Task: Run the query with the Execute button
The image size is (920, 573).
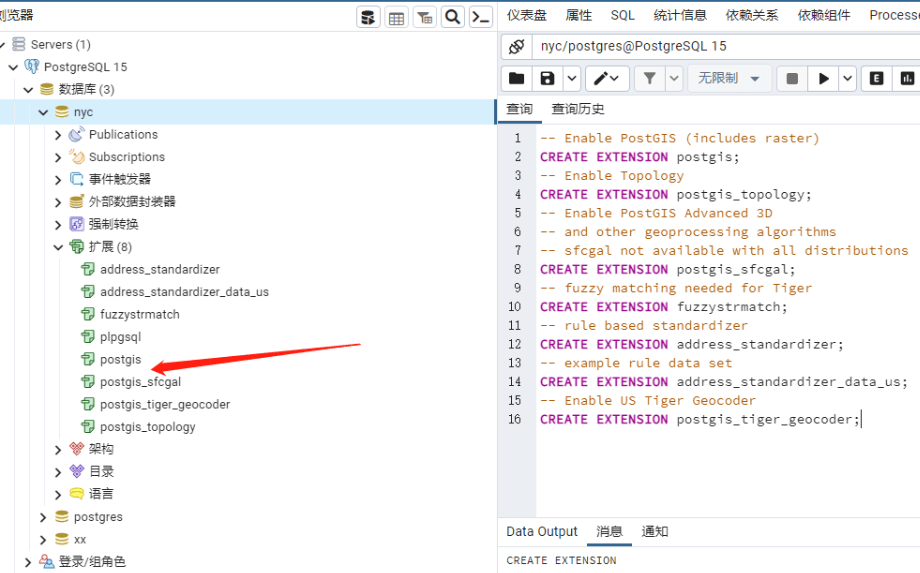Action: tap(824, 78)
